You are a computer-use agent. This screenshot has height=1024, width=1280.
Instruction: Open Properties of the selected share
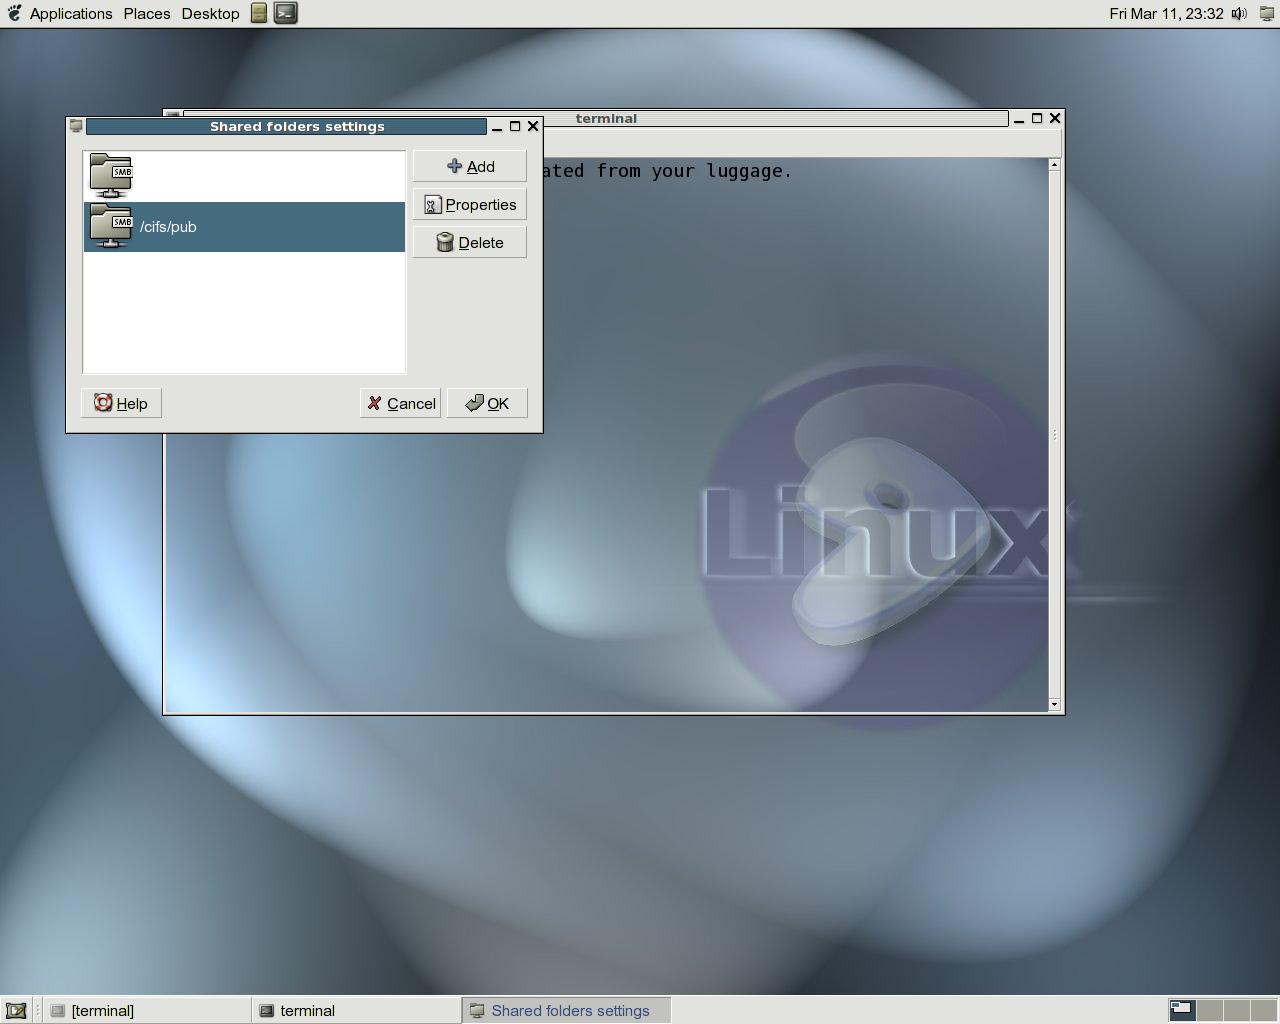tap(469, 204)
